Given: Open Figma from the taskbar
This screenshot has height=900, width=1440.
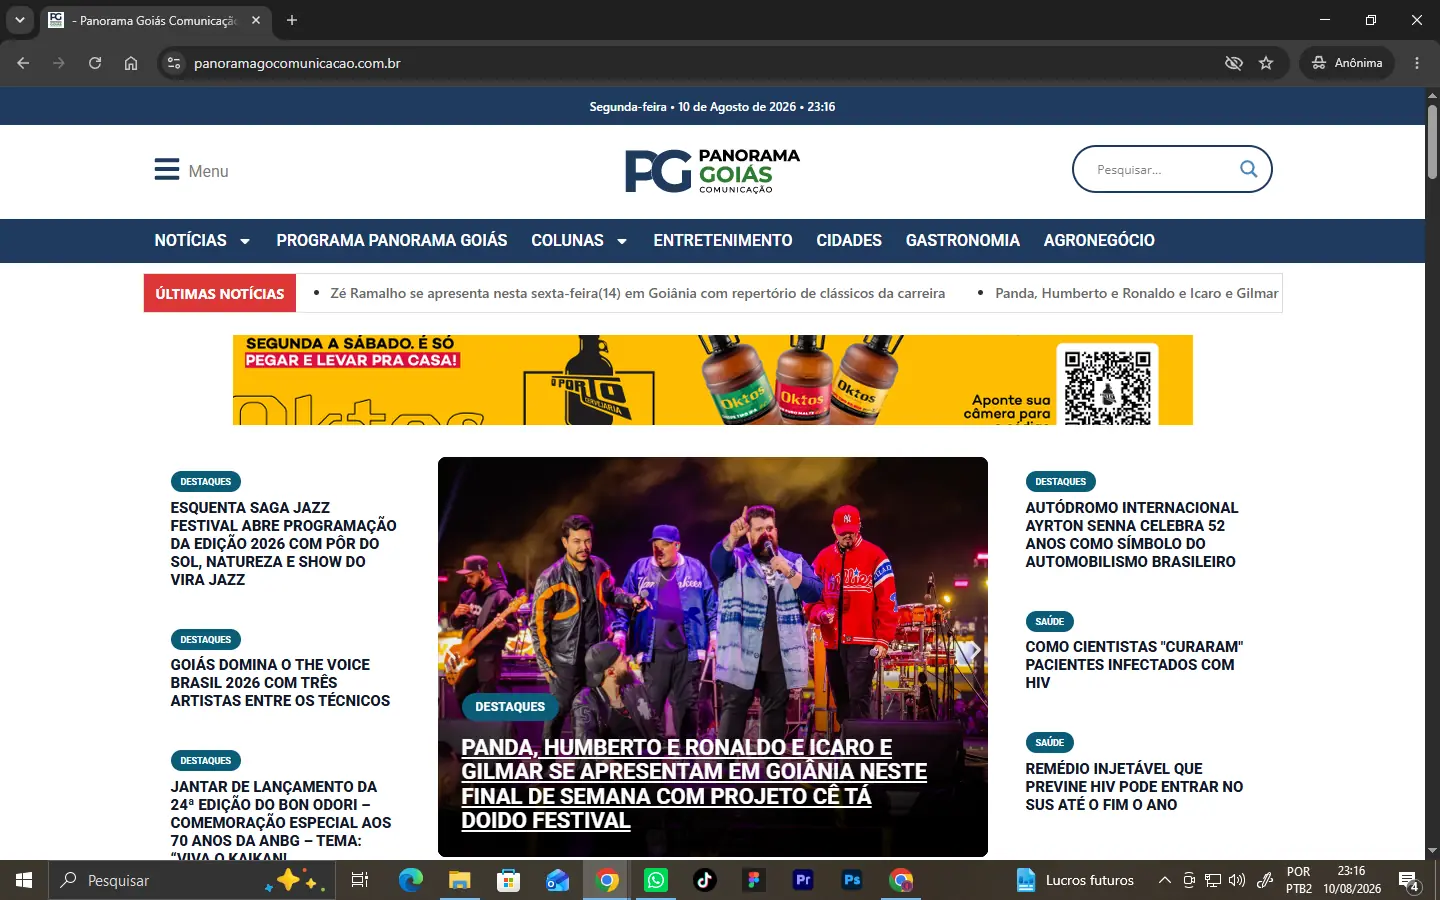Looking at the screenshot, I should [x=754, y=880].
